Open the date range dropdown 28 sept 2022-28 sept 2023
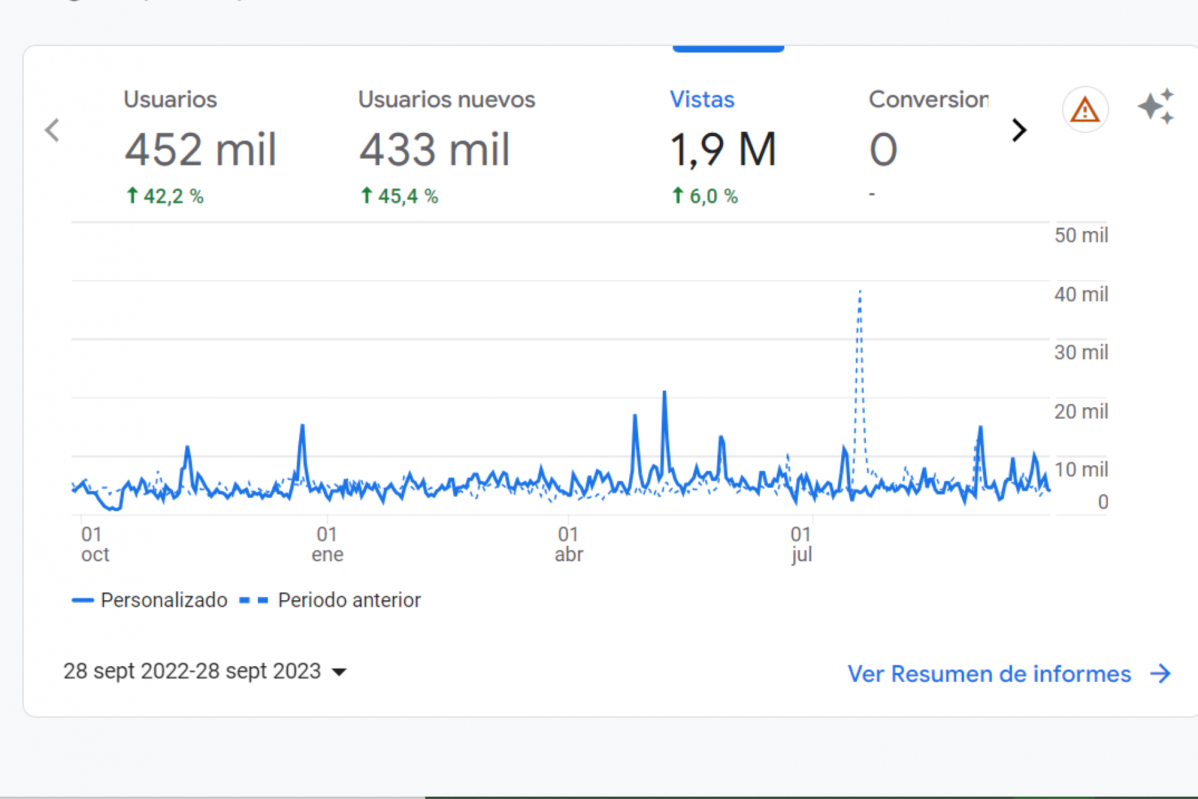Viewport: 1198px width, 799px height. coord(205,671)
